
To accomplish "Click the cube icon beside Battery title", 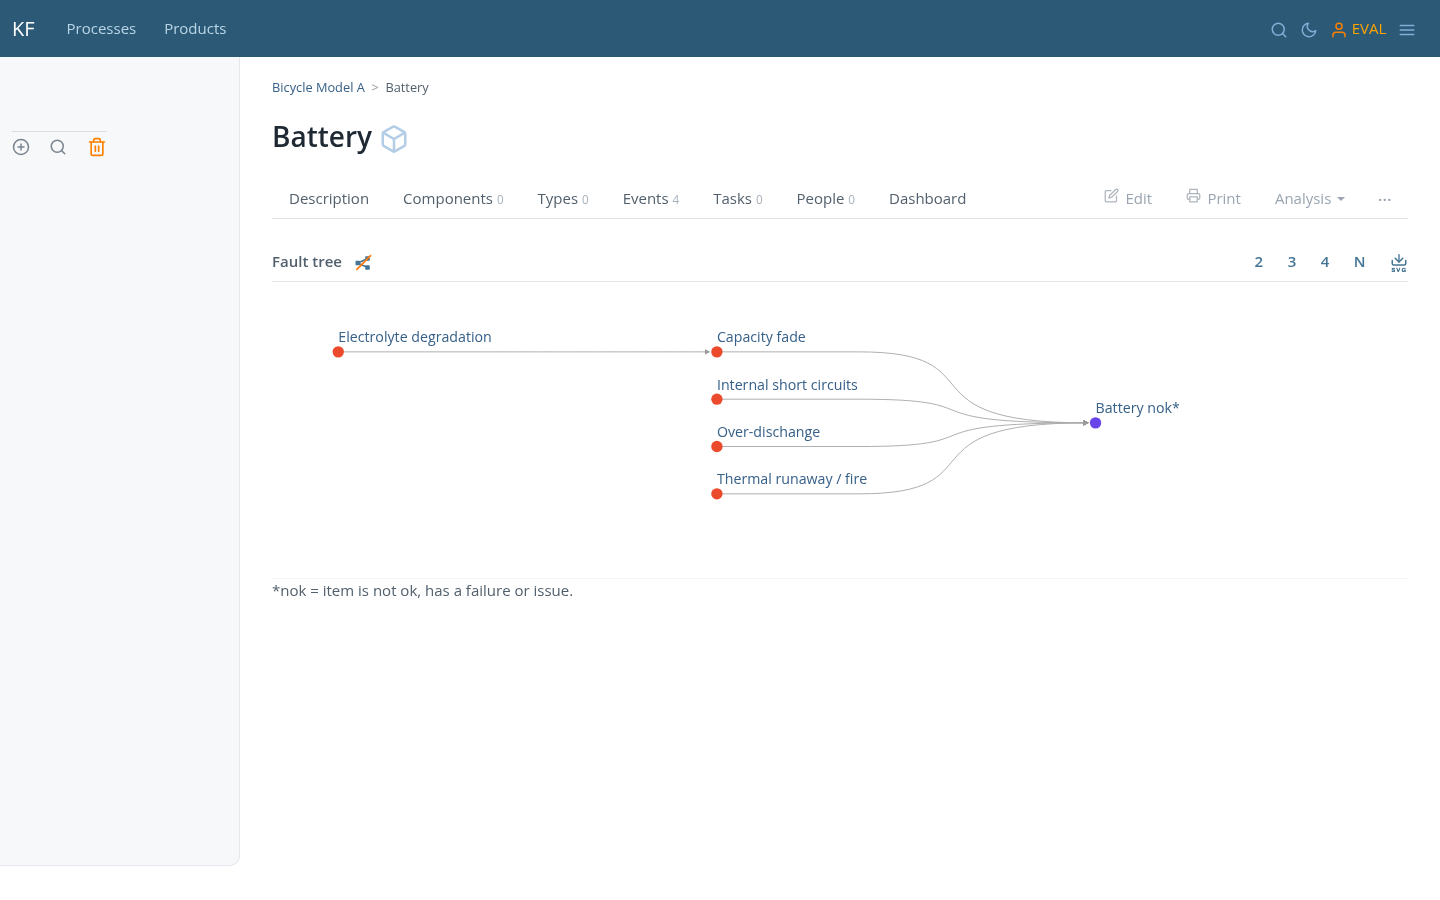I will tap(394, 138).
